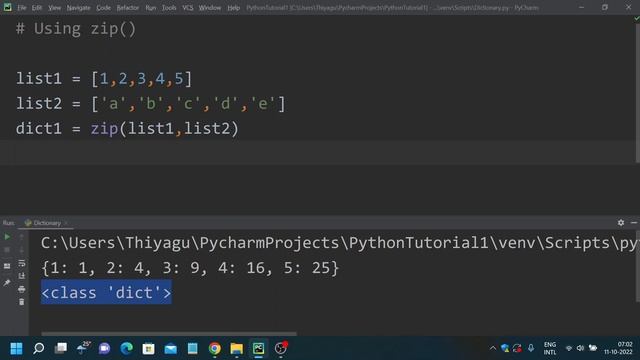The image size is (640, 360).
Task: Launch Microsoft Edge from taskbar
Action: click(x=127, y=348)
